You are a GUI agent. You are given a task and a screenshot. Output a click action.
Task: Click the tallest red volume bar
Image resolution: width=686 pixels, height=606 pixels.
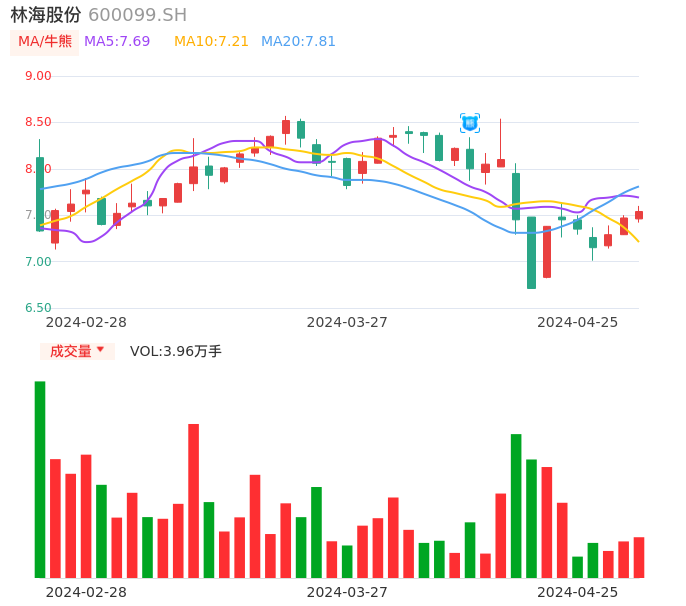pyautogui.click(x=194, y=500)
